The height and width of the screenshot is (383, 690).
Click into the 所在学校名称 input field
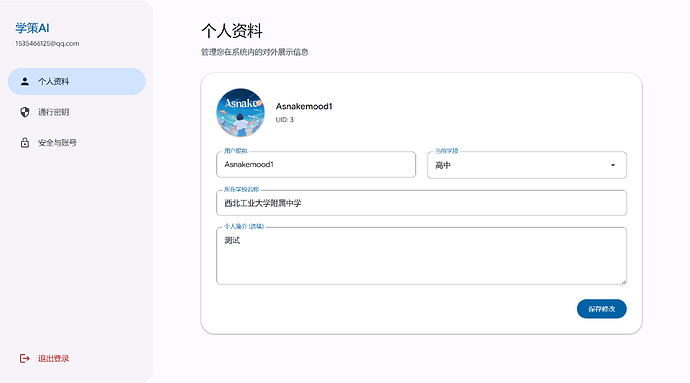(422, 203)
